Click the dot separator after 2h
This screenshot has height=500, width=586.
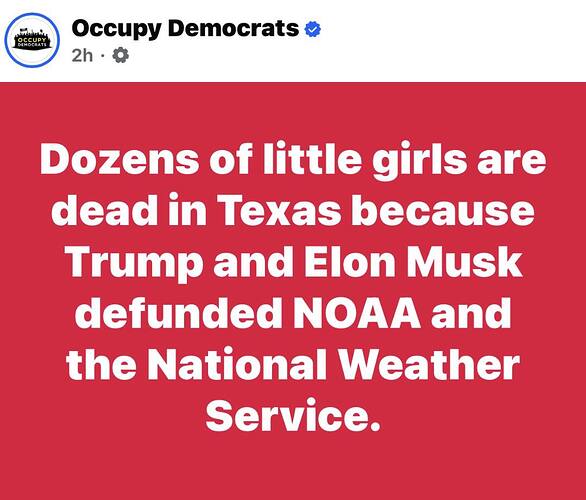(x=102, y=56)
